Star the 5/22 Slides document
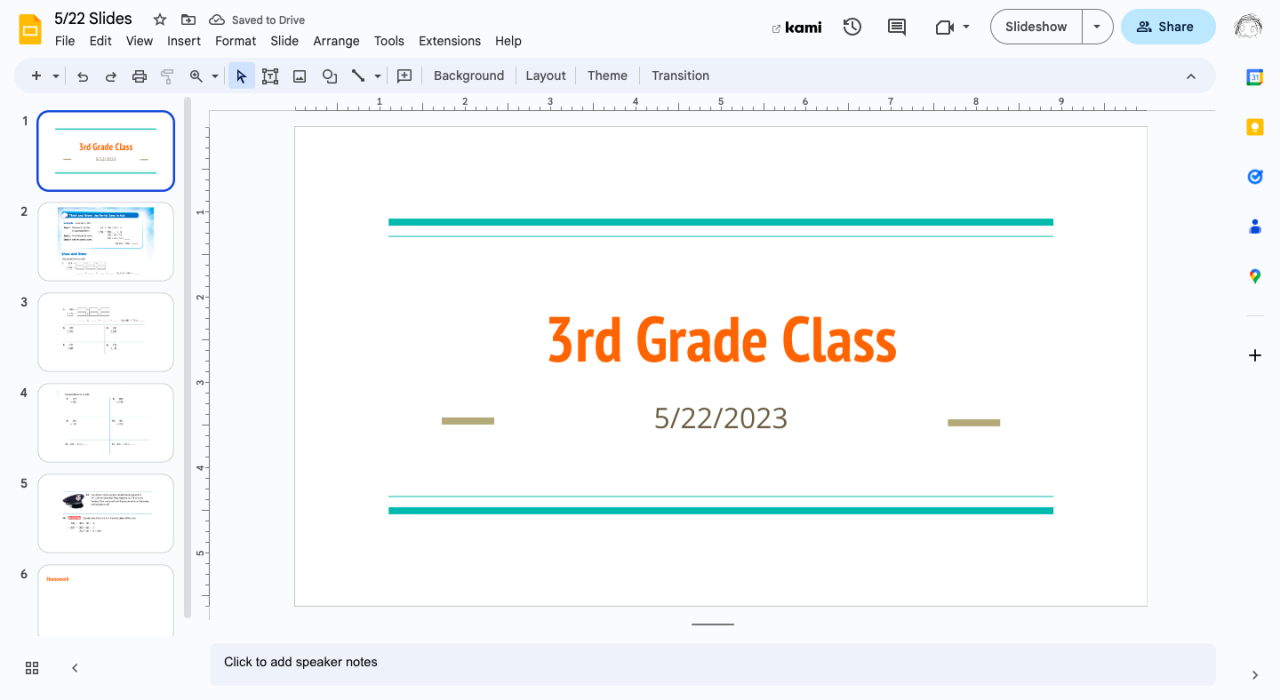 pos(160,20)
